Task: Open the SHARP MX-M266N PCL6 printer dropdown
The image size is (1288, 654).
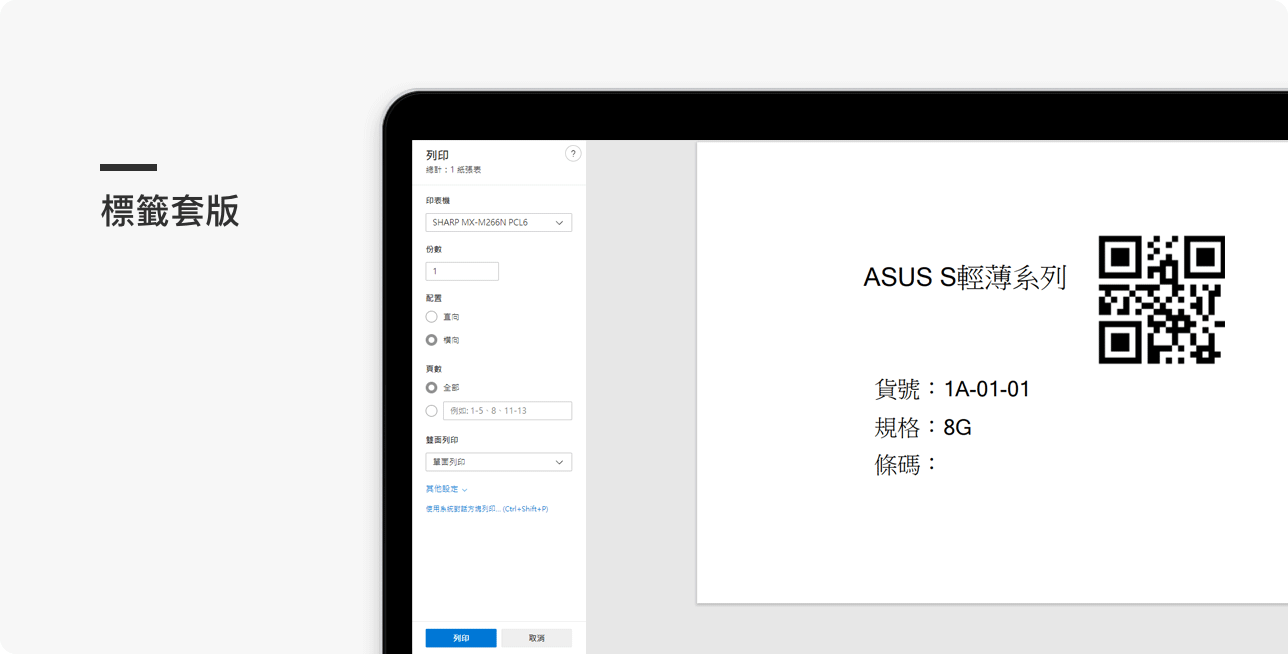Action: tap(499, 222)
